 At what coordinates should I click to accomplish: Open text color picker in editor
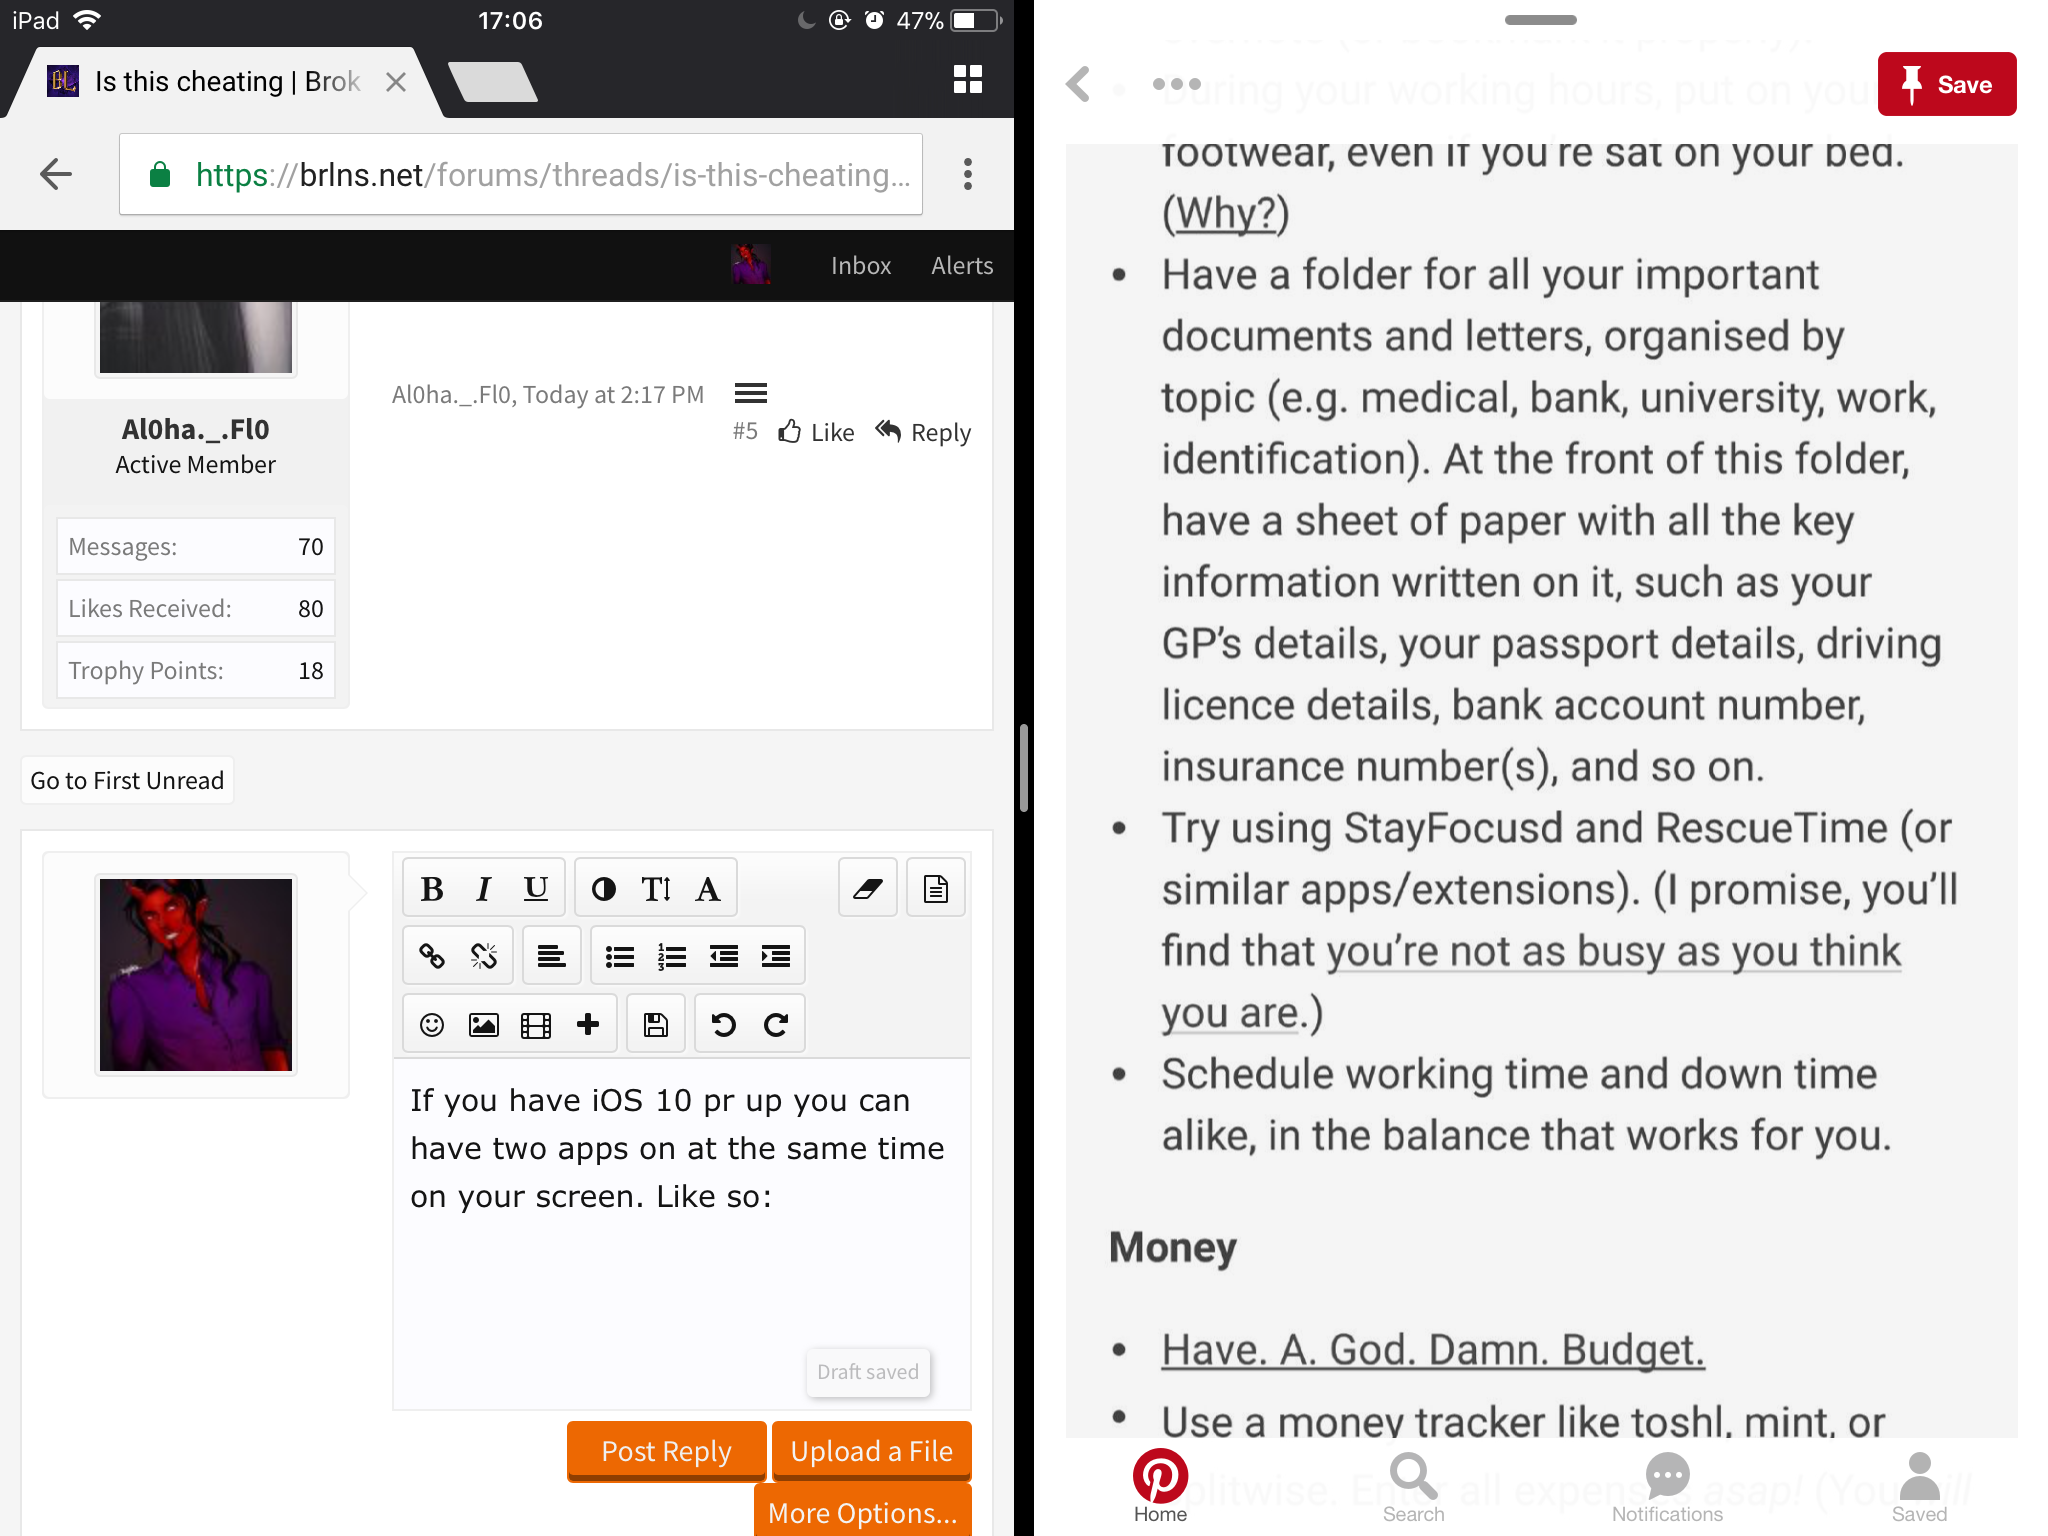(x=603, y=888)
